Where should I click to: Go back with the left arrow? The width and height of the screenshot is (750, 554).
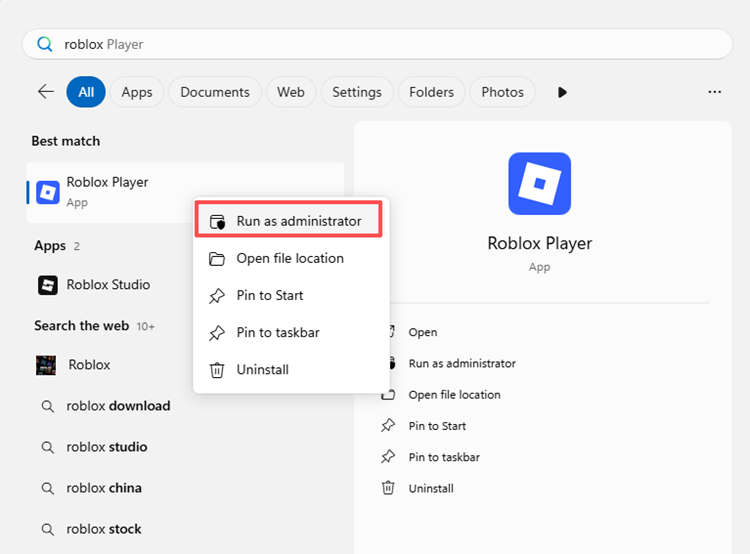[46, 91]
